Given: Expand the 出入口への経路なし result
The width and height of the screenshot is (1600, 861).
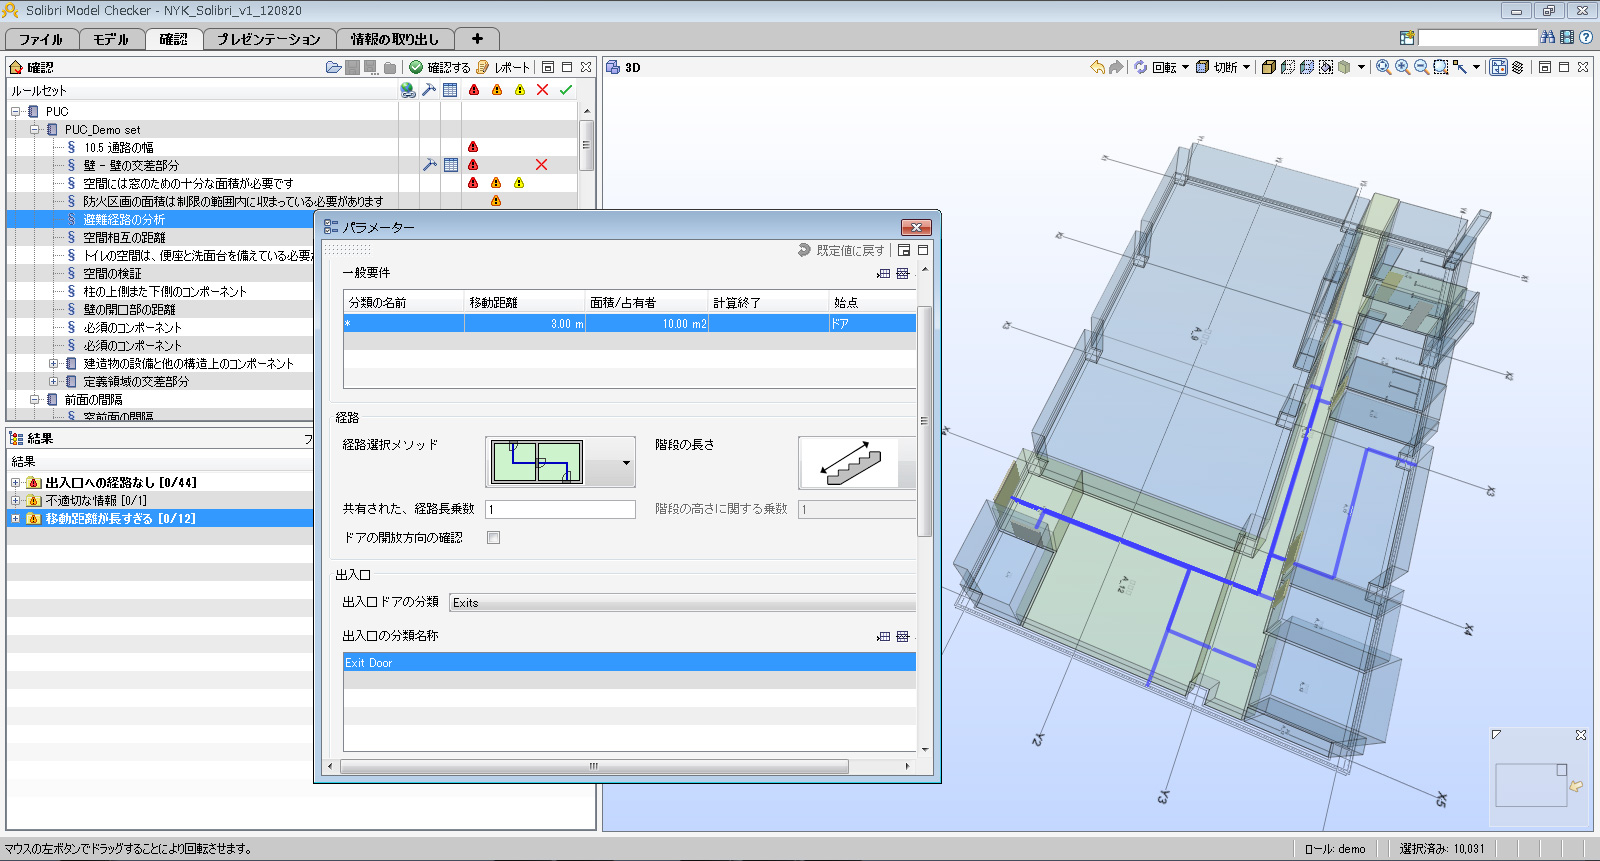Looking at the screenshot, I should coord(15,482).
